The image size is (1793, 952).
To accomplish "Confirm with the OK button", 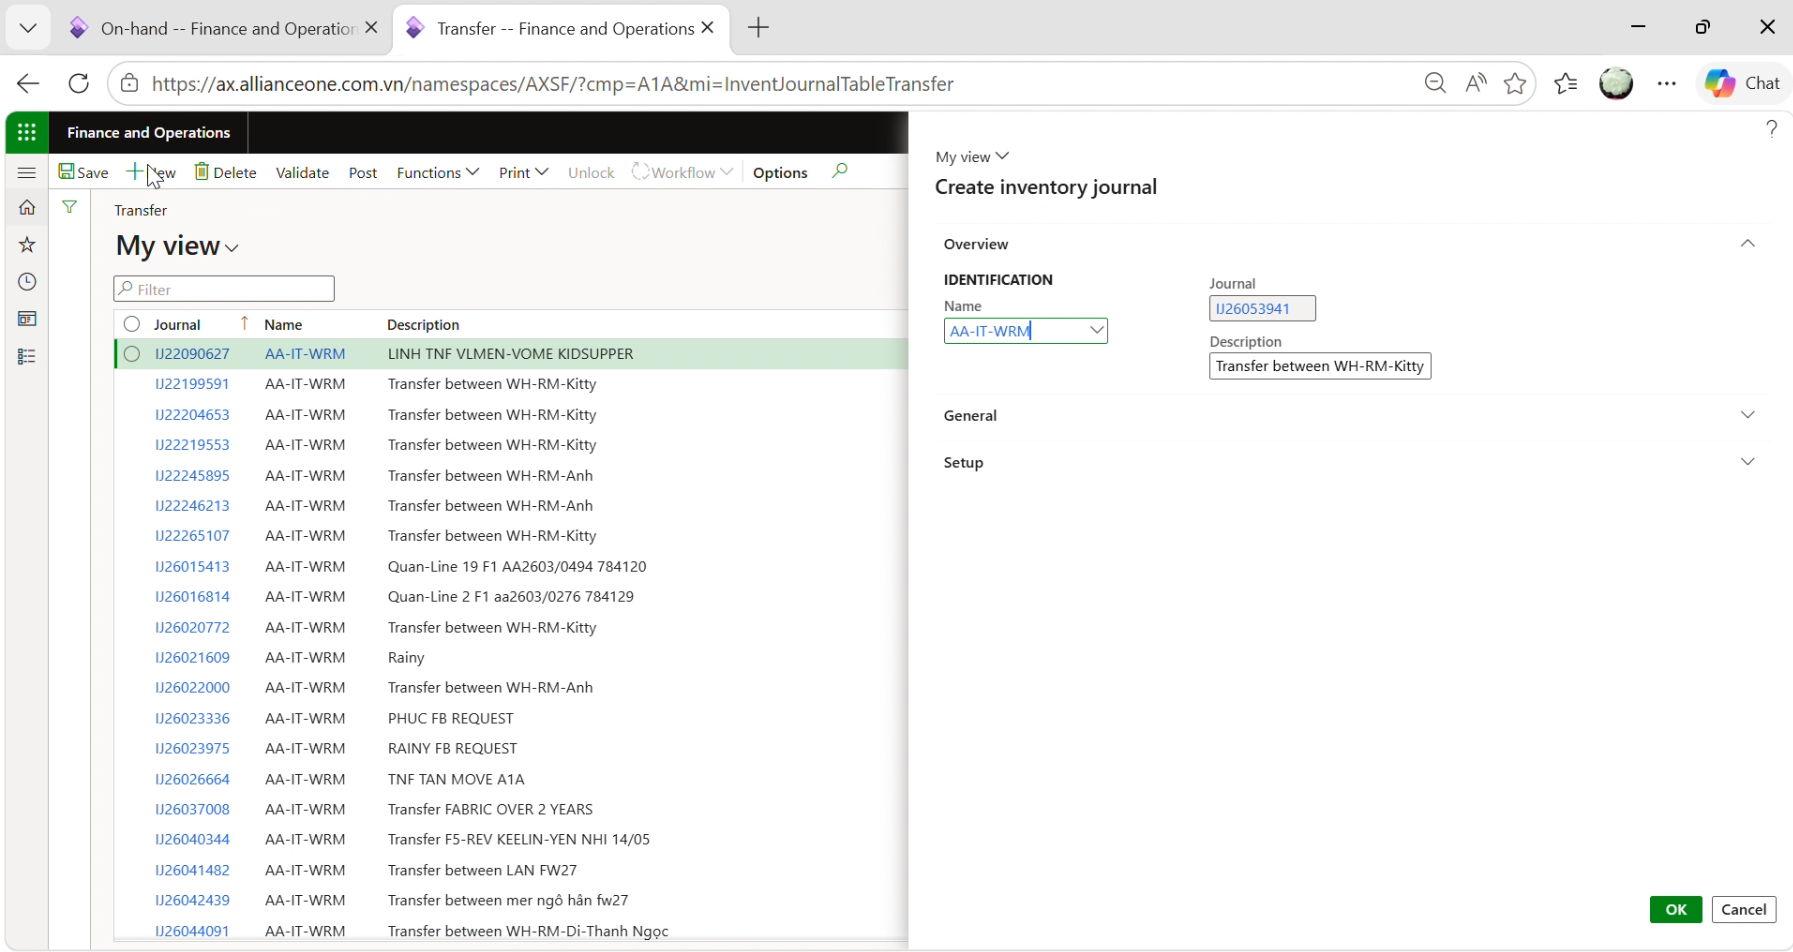I will coord(1676,909).
